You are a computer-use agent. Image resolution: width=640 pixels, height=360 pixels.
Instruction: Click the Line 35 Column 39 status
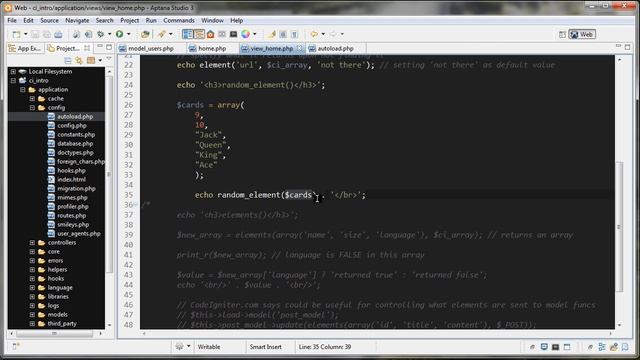[325, 347]
